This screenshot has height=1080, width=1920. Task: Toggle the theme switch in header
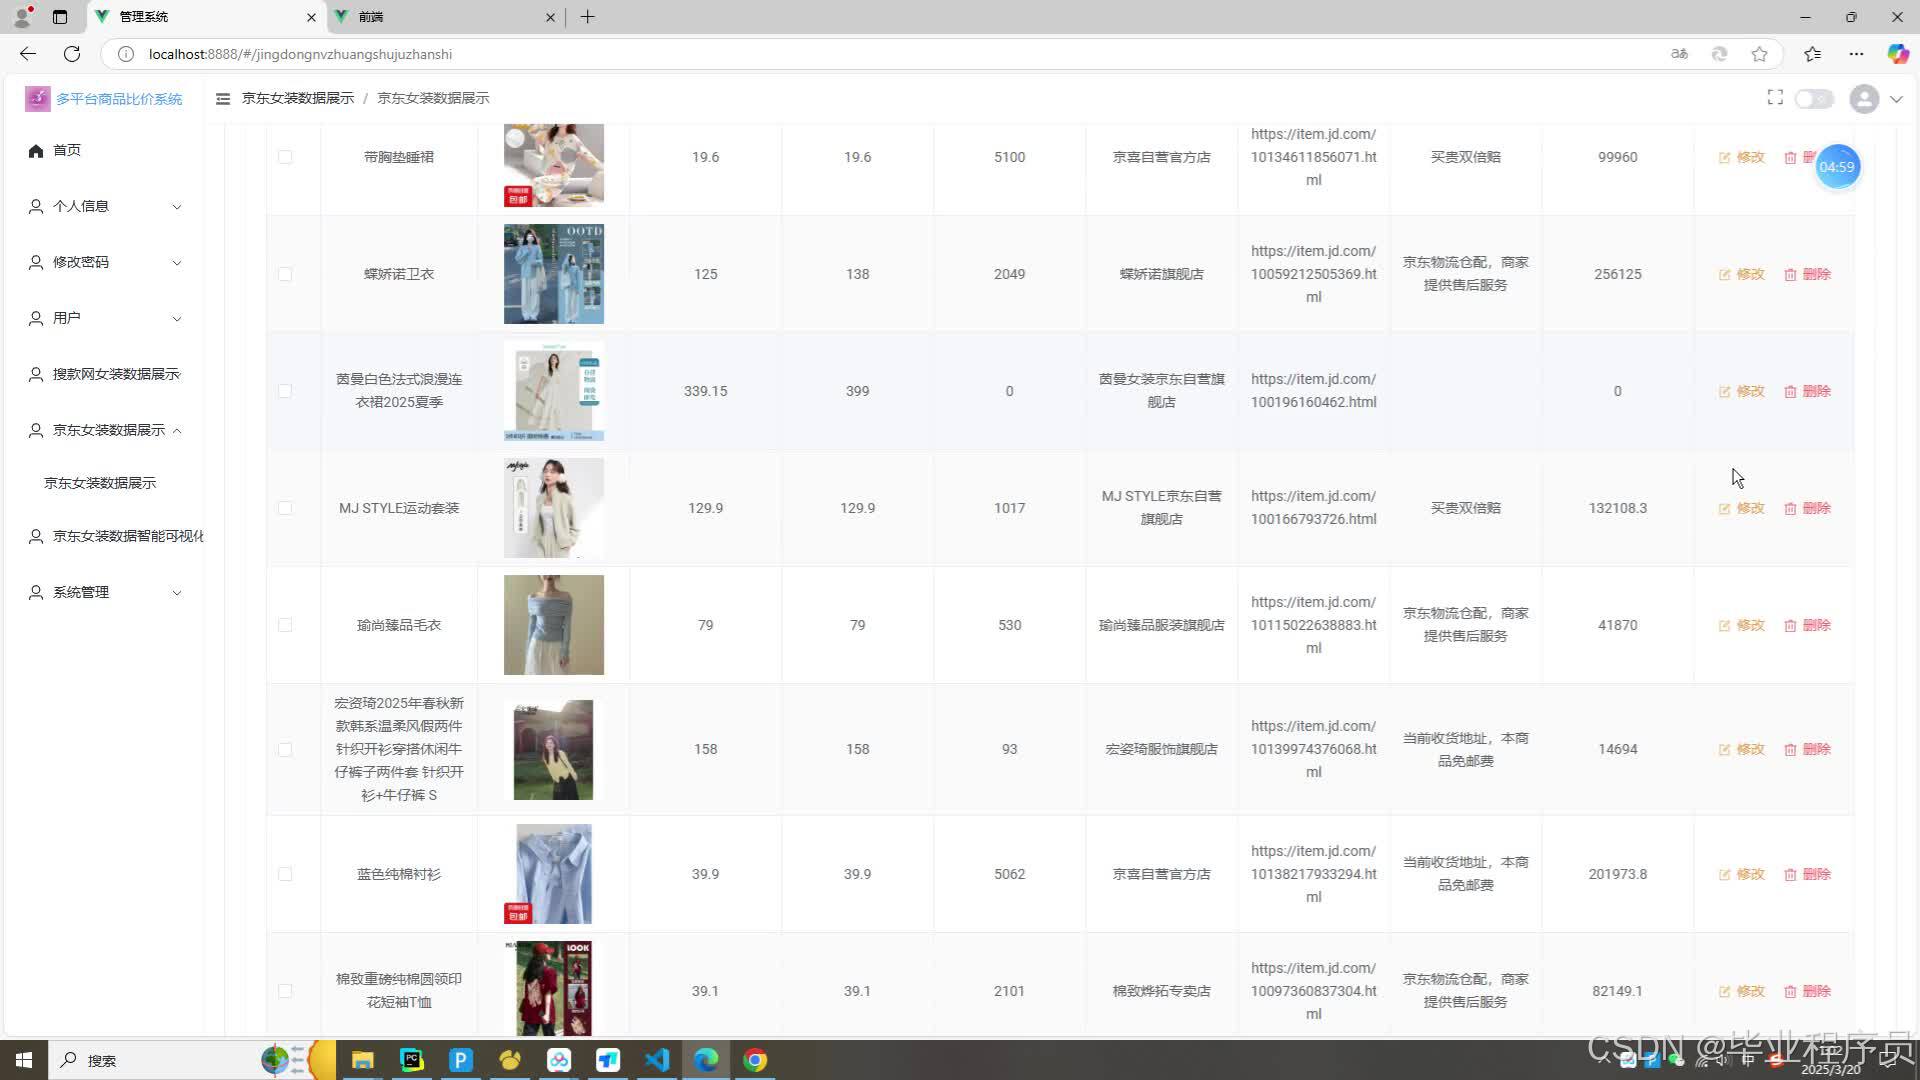click(x=1813, y=98)
